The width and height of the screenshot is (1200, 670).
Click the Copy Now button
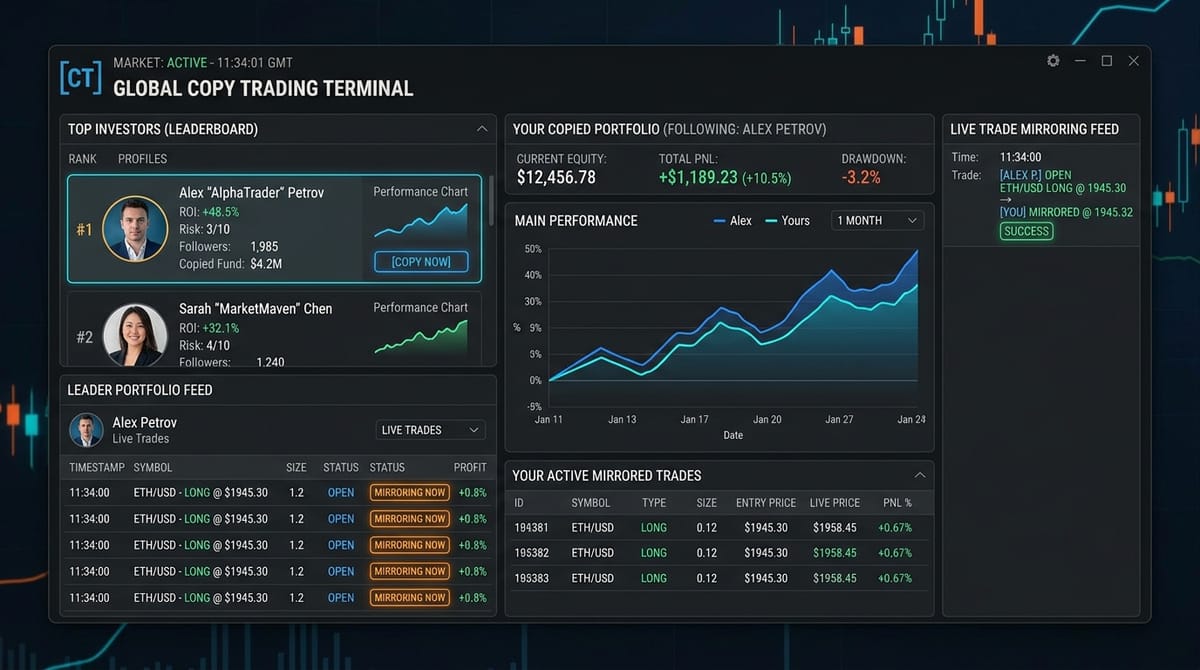[420, 262]
